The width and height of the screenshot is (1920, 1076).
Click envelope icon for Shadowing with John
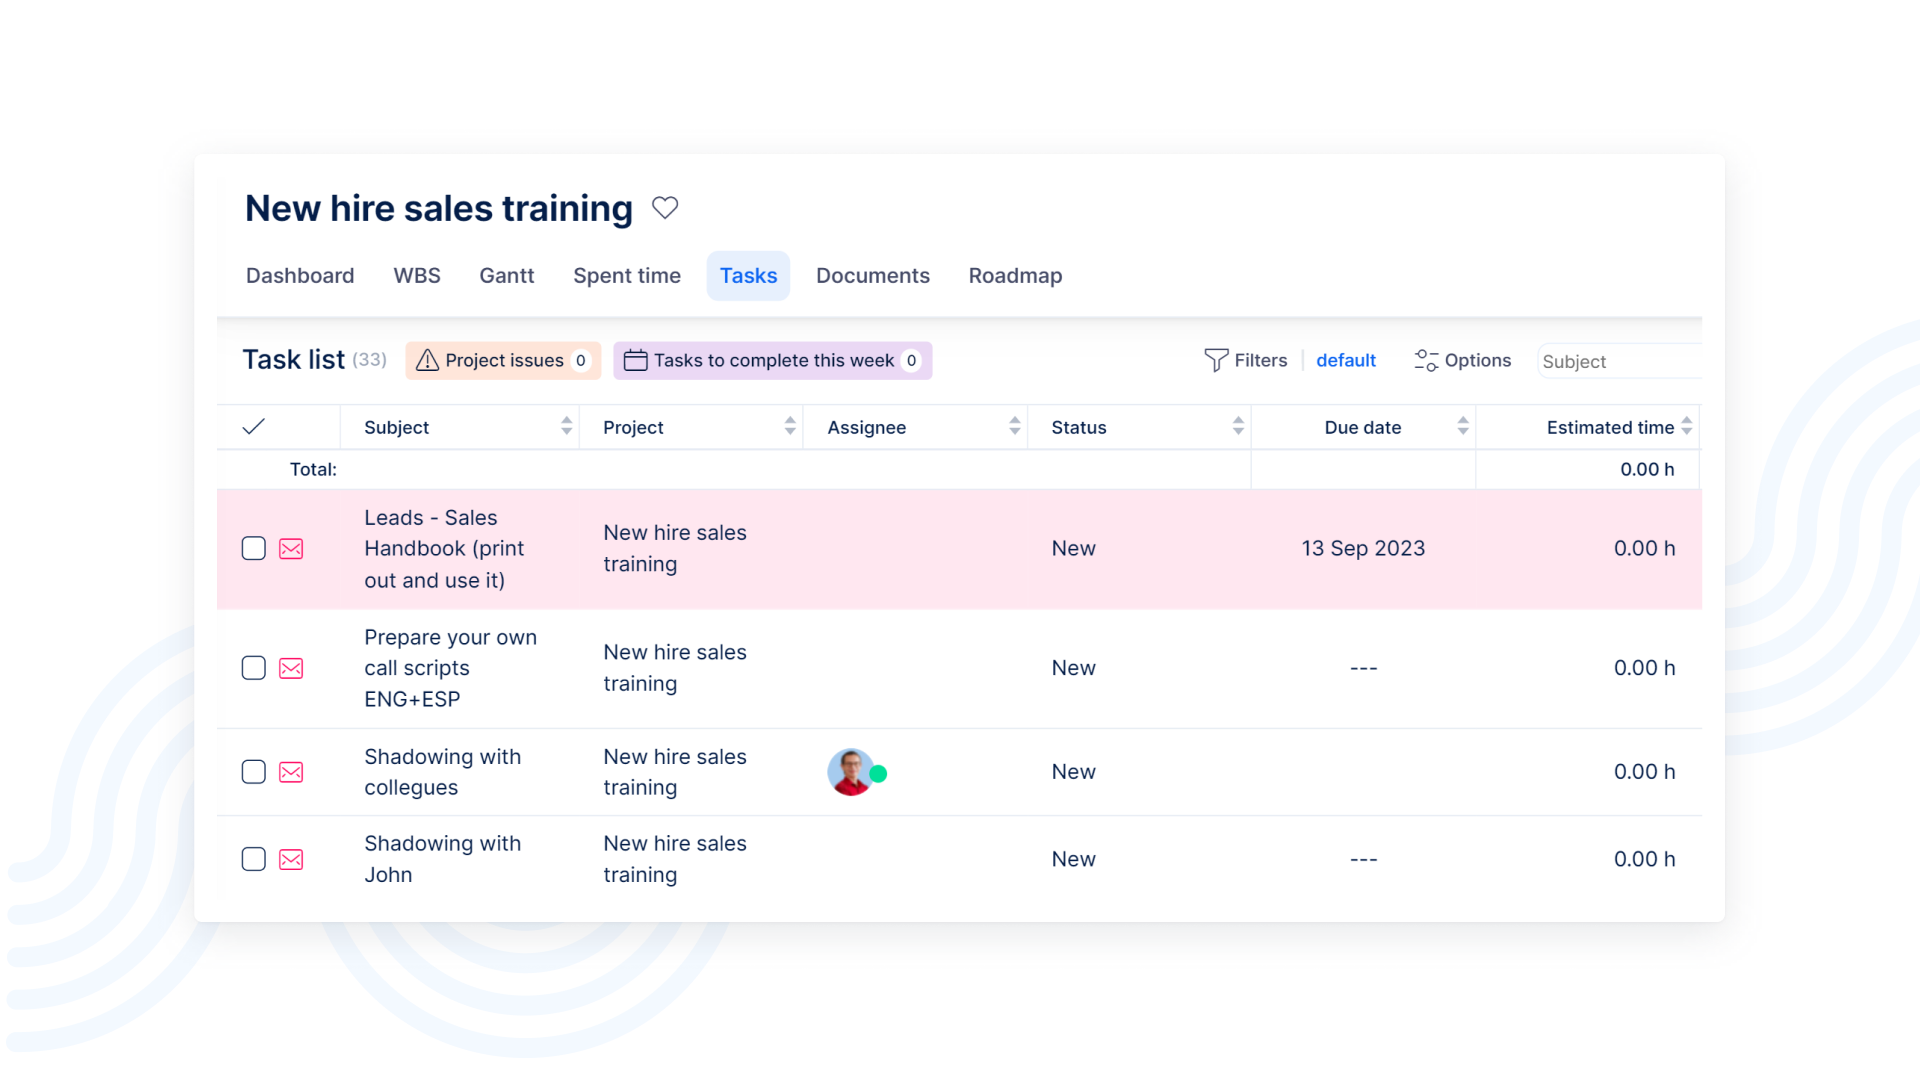click(291, 859)
